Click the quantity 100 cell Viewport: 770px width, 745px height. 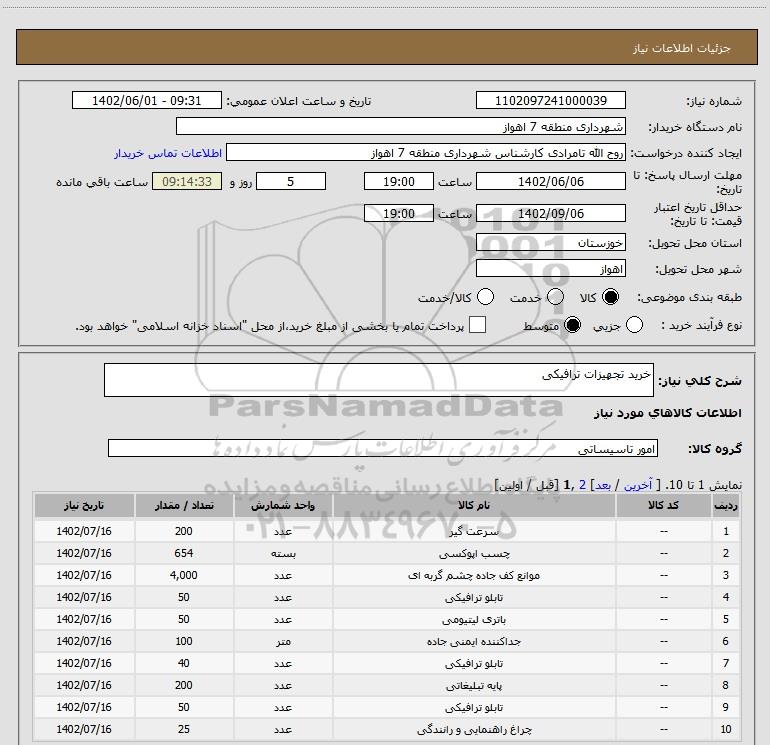pyautogui.click(x=184, y=641)
